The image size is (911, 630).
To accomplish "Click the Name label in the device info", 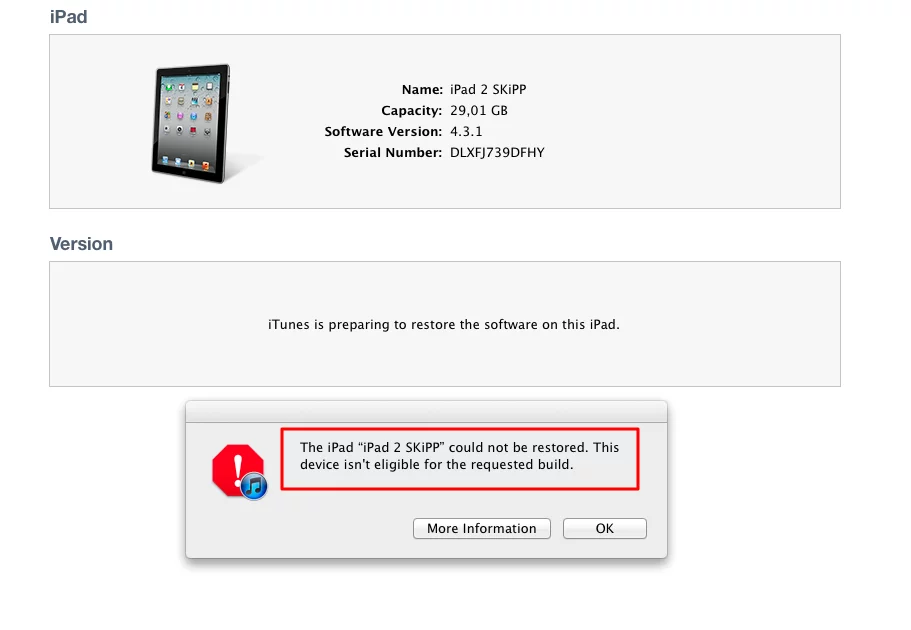I will tap(422, 90).
